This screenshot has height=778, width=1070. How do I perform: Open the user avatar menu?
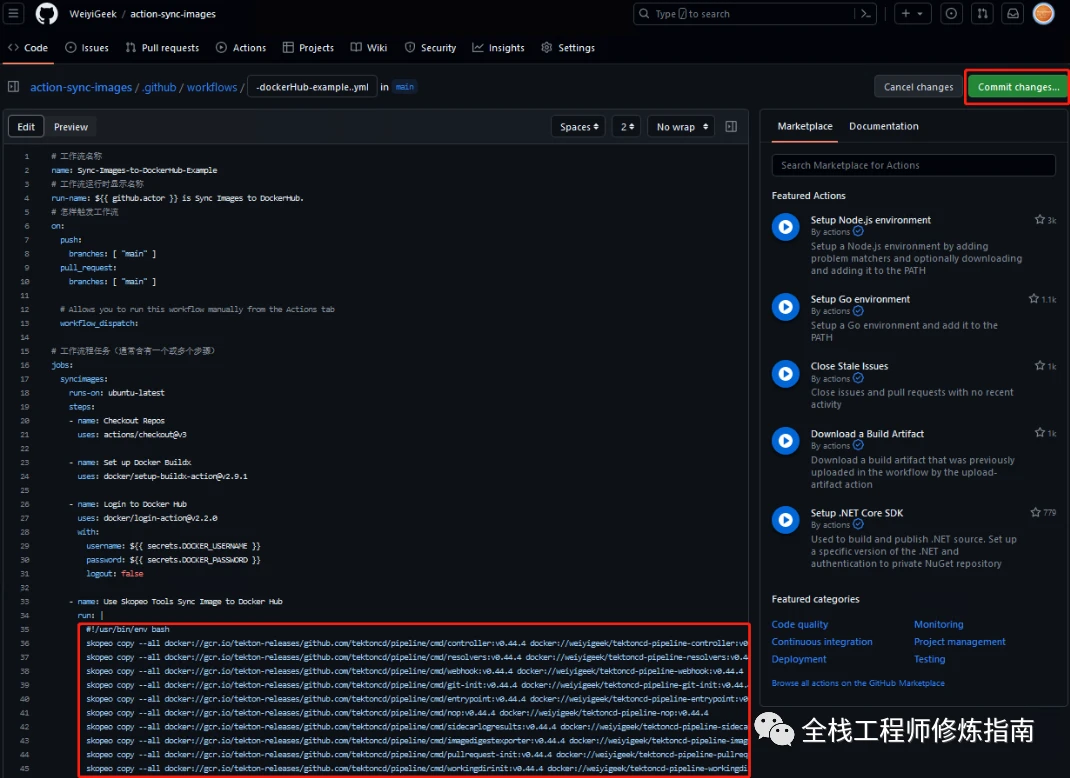tap(1043, 14)
